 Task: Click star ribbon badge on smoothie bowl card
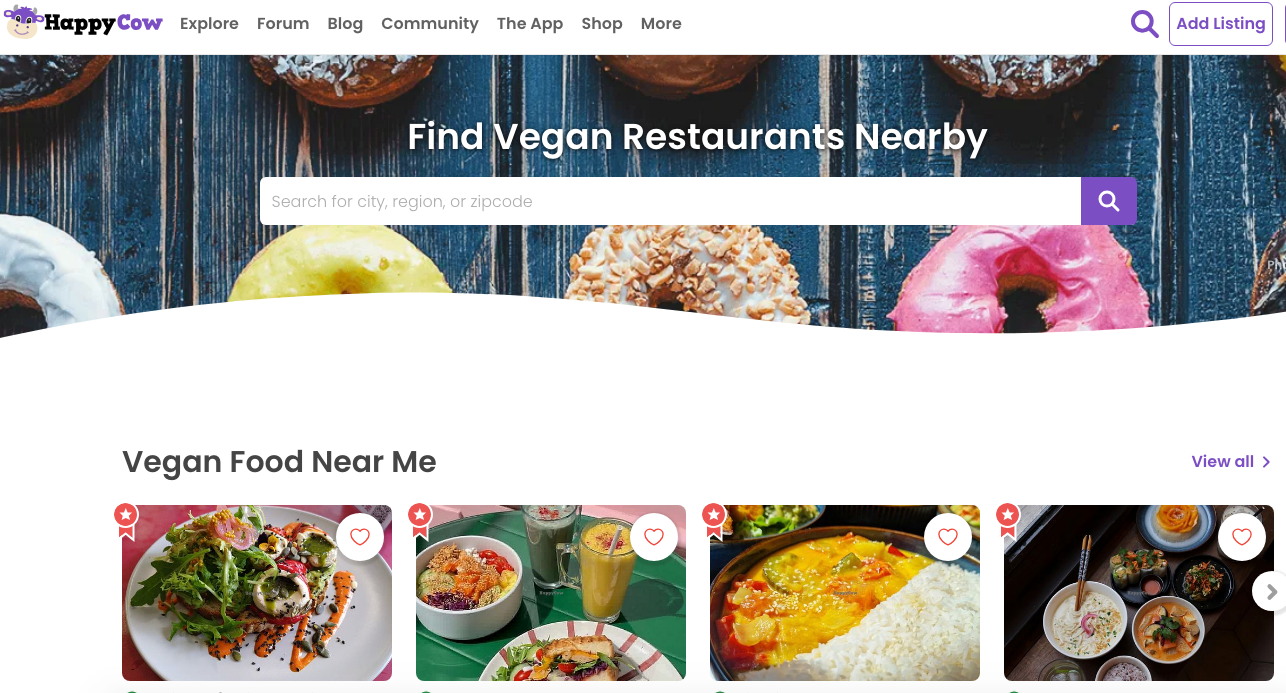[x=420, y=521]
